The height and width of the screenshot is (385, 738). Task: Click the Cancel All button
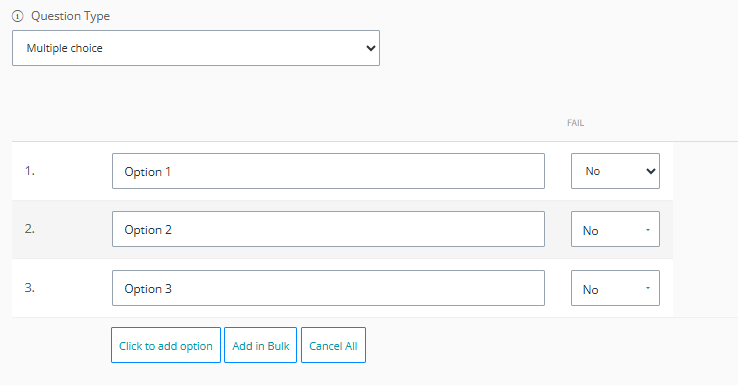click(x=333, y=345)
